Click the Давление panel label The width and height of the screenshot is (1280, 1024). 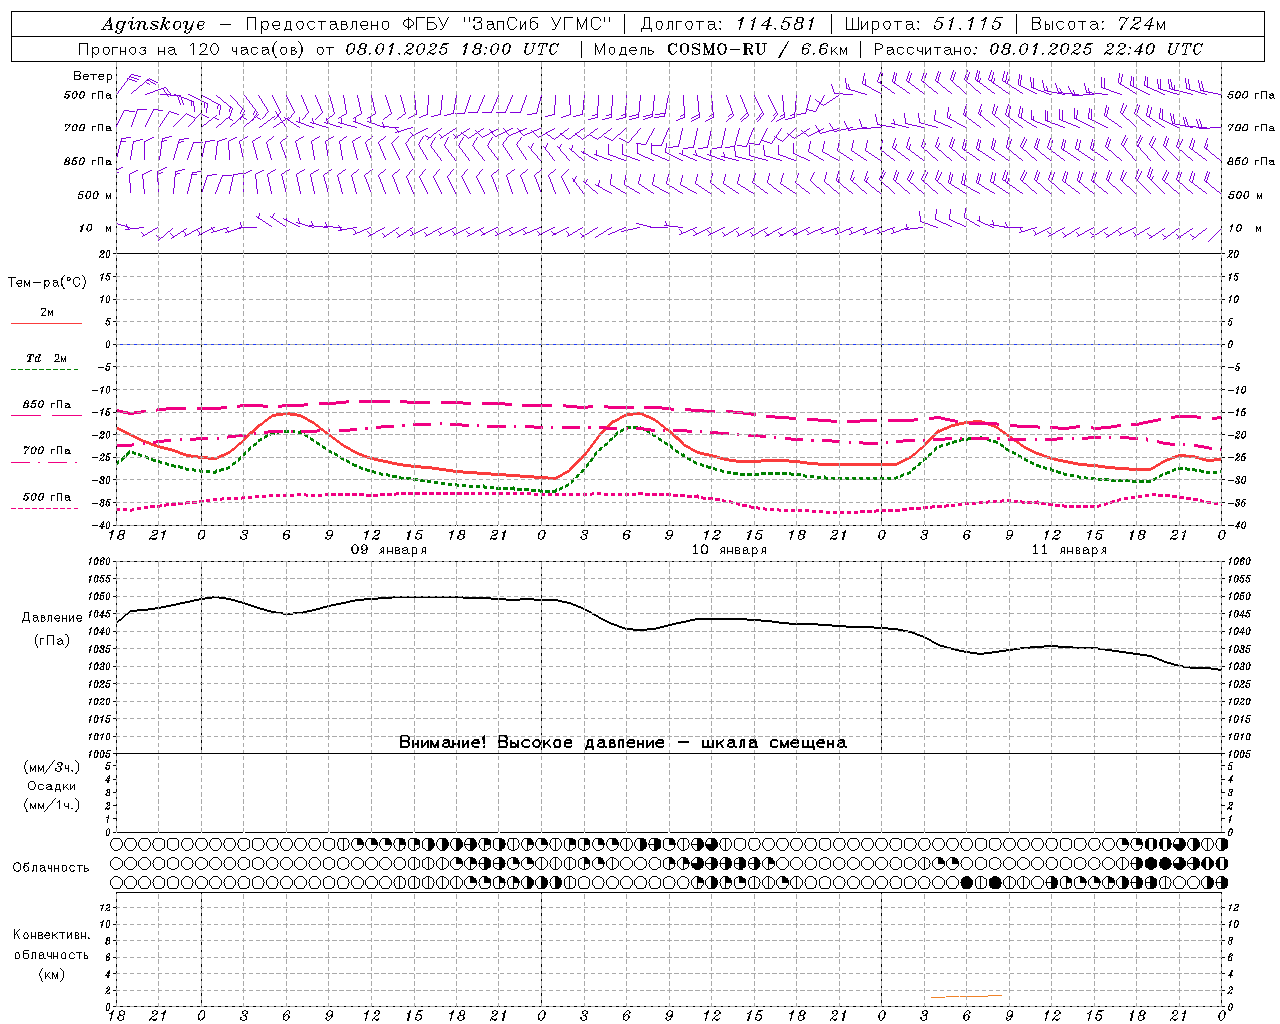click(x=52, y=618)
